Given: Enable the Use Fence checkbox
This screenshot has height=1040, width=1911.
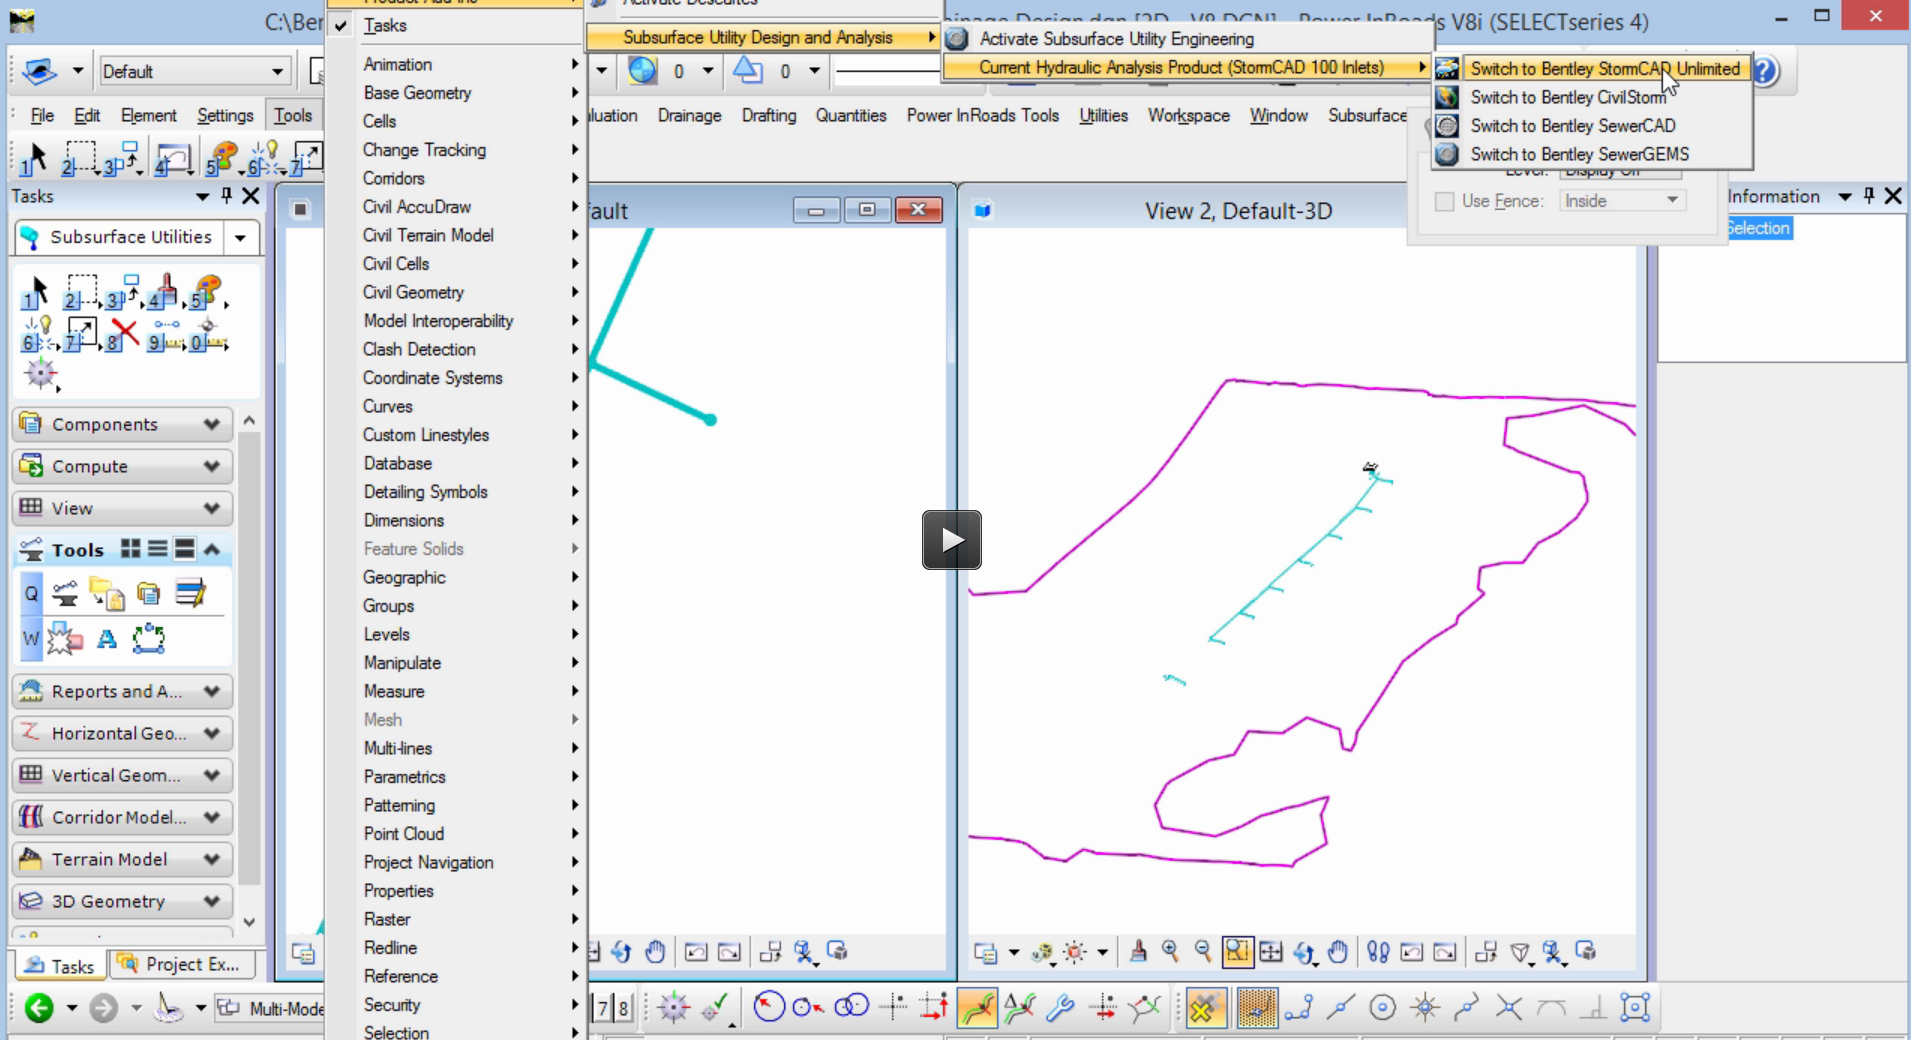Looking at the screenshot, I should [x=1444, y=201].
